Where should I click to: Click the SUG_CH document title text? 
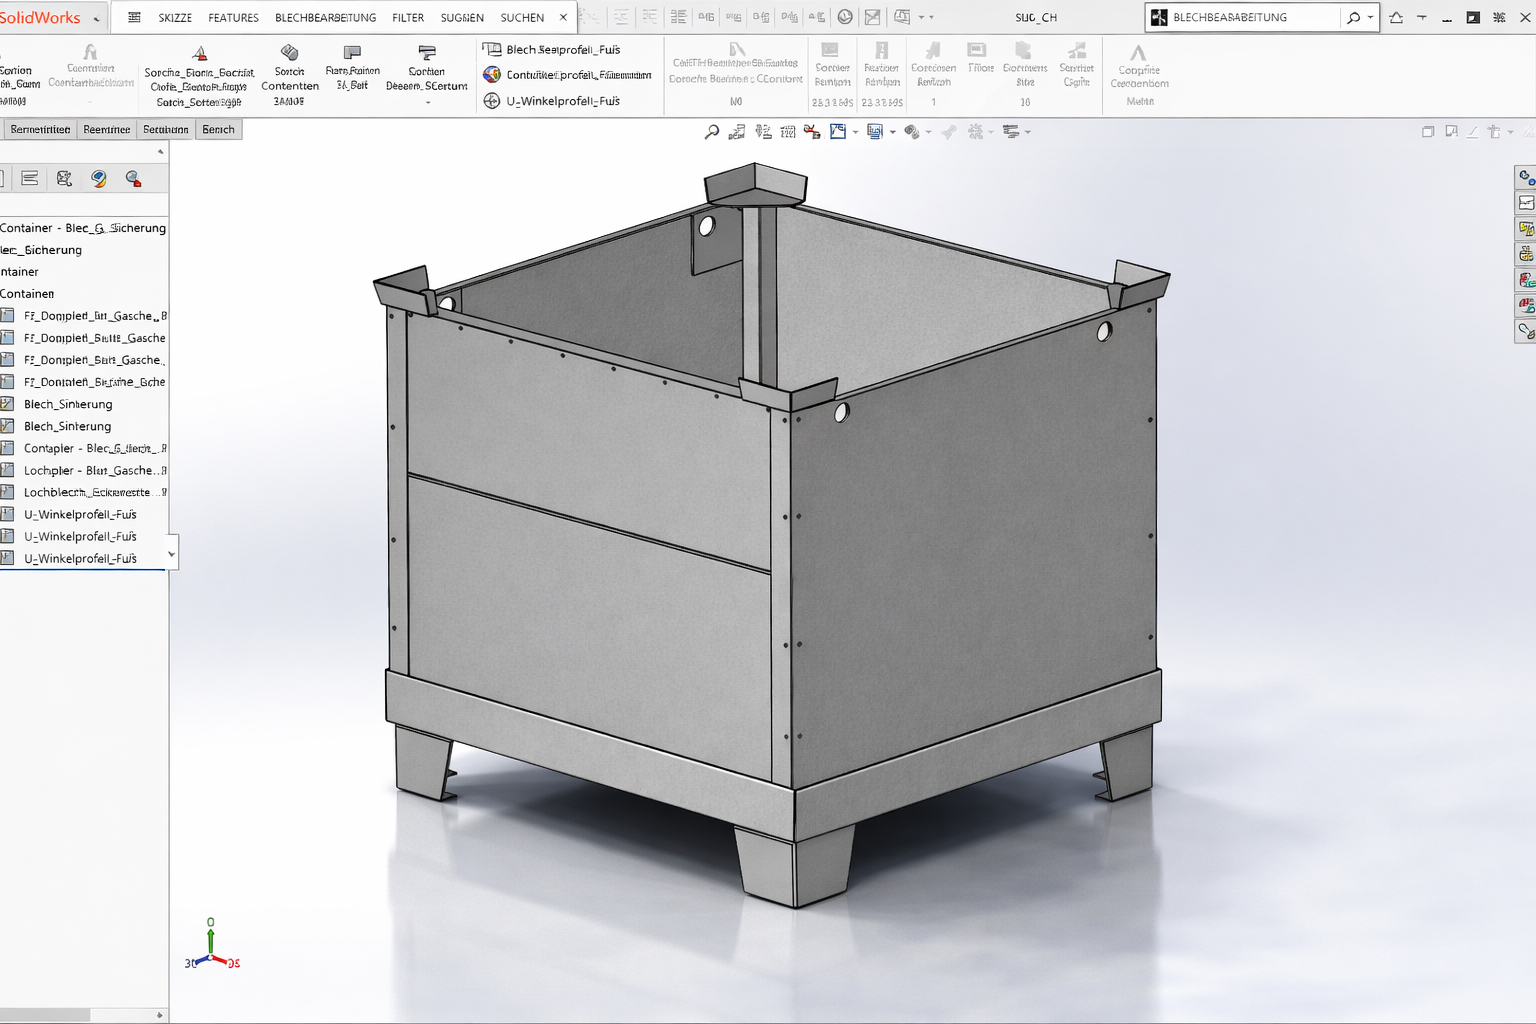(1036, 18)
